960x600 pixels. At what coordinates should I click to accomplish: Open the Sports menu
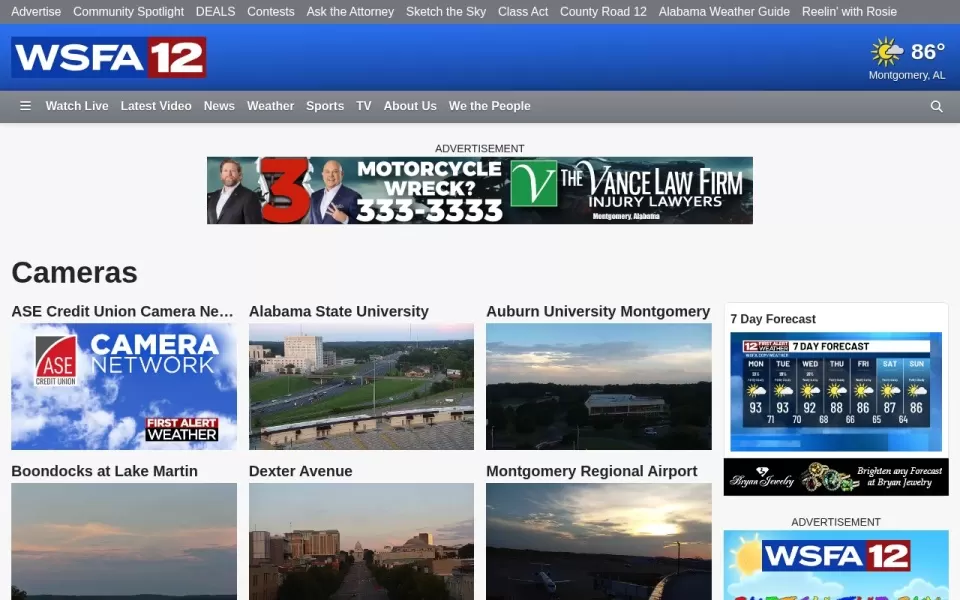tap(325, 106)
